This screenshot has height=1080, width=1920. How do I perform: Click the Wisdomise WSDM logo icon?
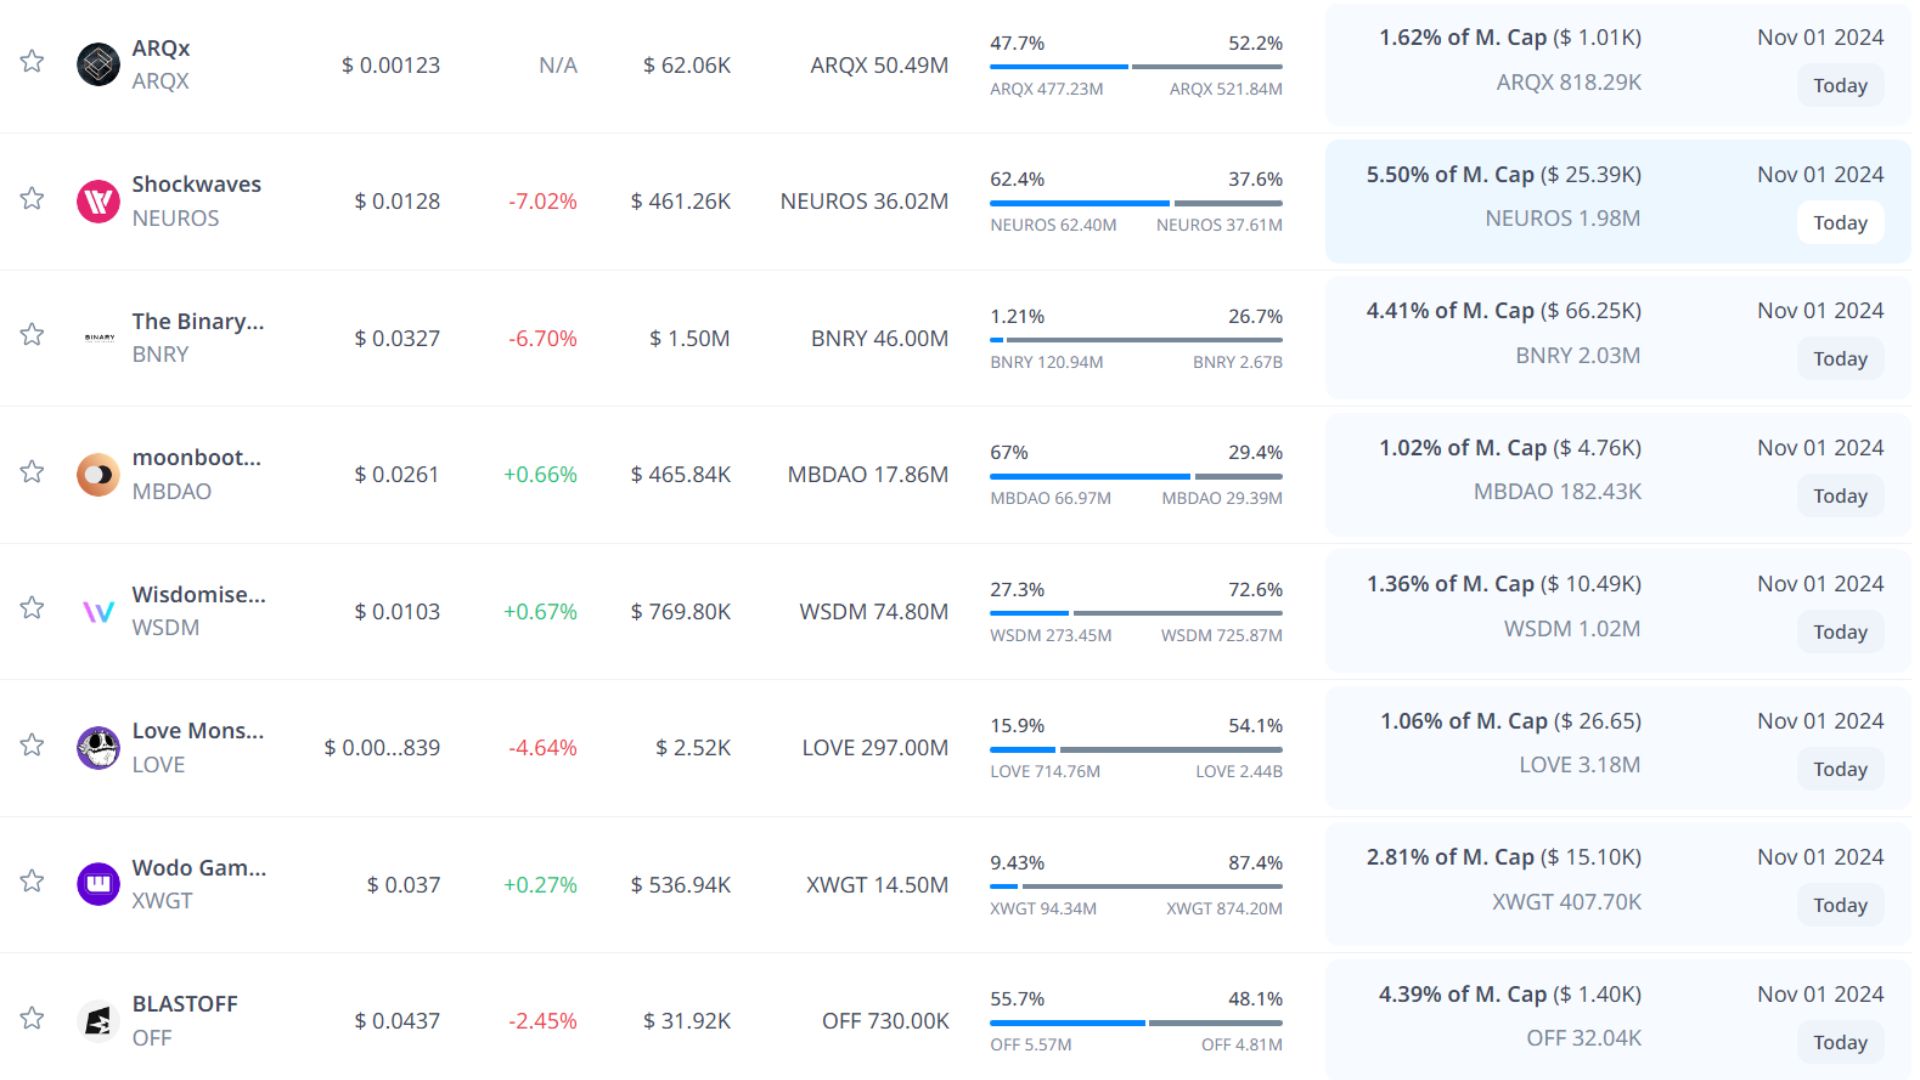tap(98, 611)
